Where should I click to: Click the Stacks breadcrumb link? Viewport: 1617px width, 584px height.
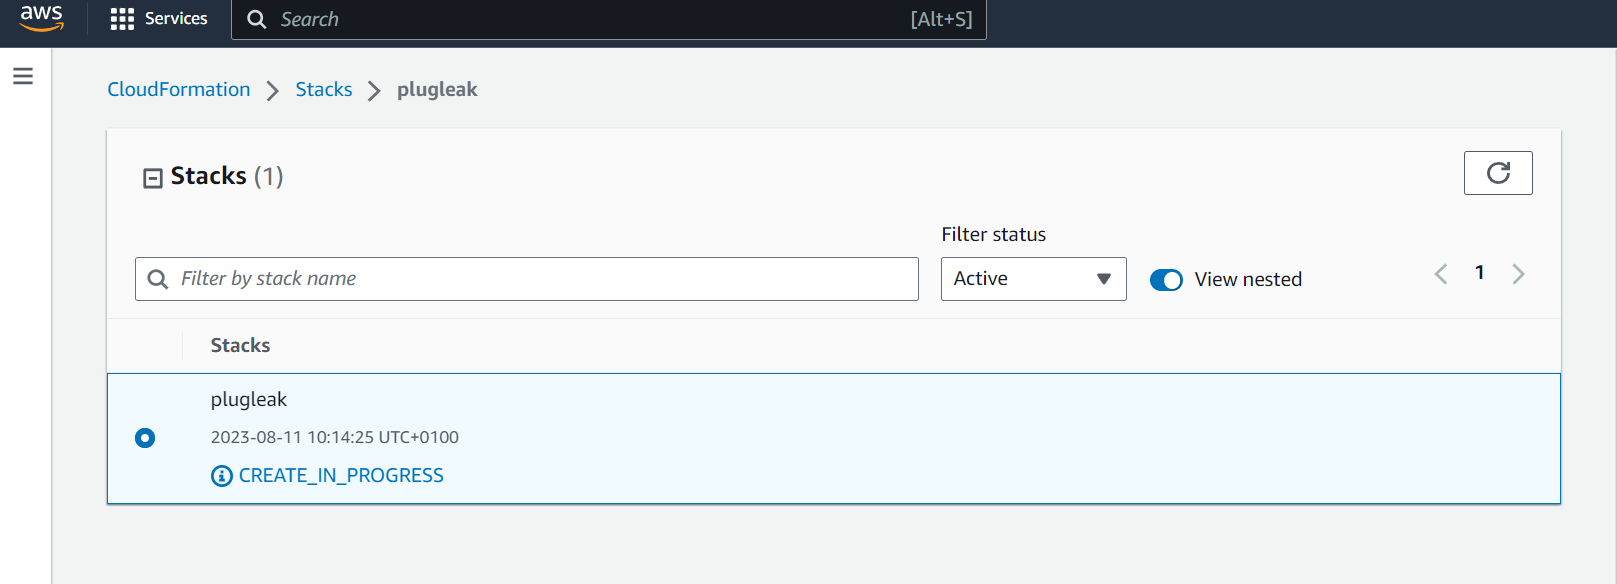[x=324, y=89]
